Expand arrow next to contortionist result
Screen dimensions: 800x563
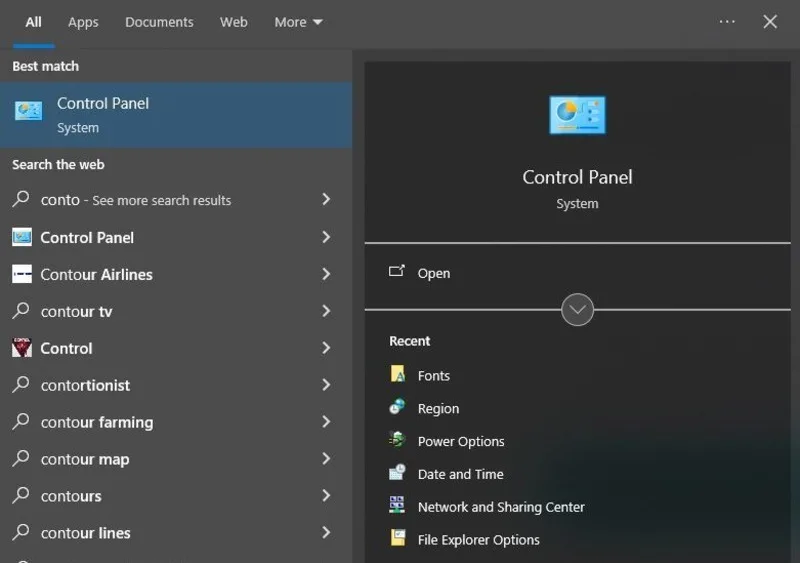[326, 384]
